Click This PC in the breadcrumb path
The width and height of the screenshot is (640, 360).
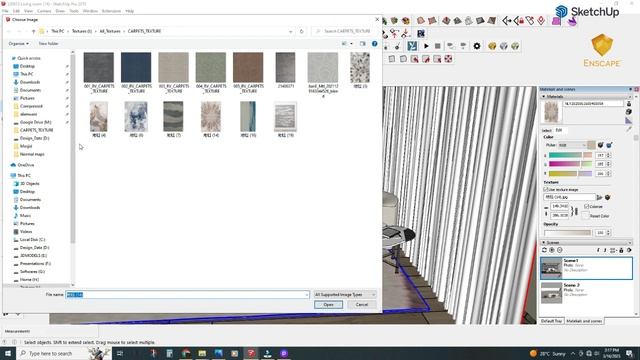(x=58, y=31)
